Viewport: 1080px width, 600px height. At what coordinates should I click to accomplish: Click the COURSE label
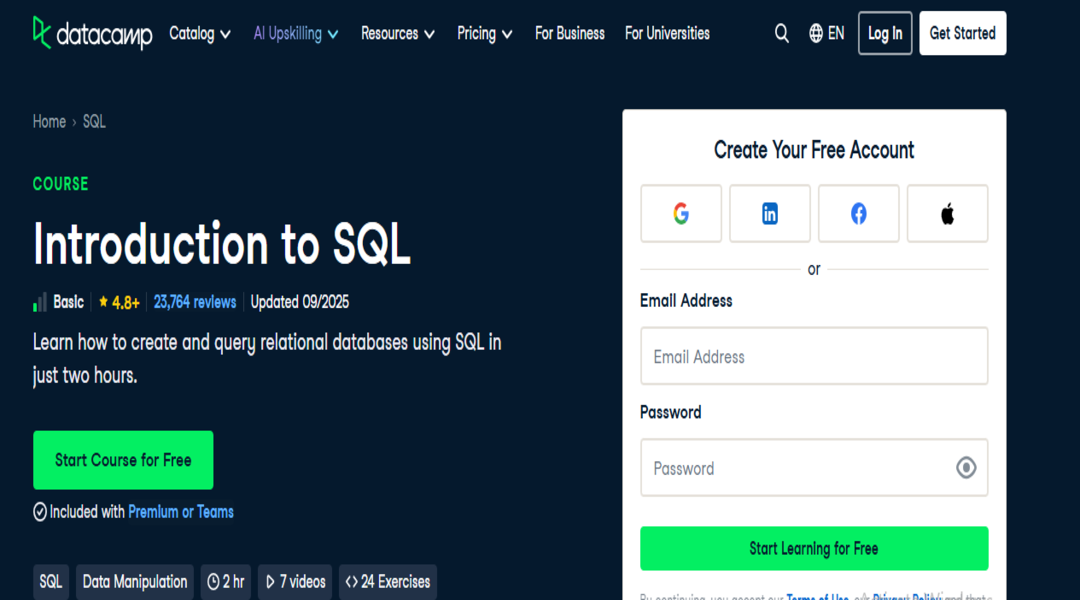[x=61, y=184]
